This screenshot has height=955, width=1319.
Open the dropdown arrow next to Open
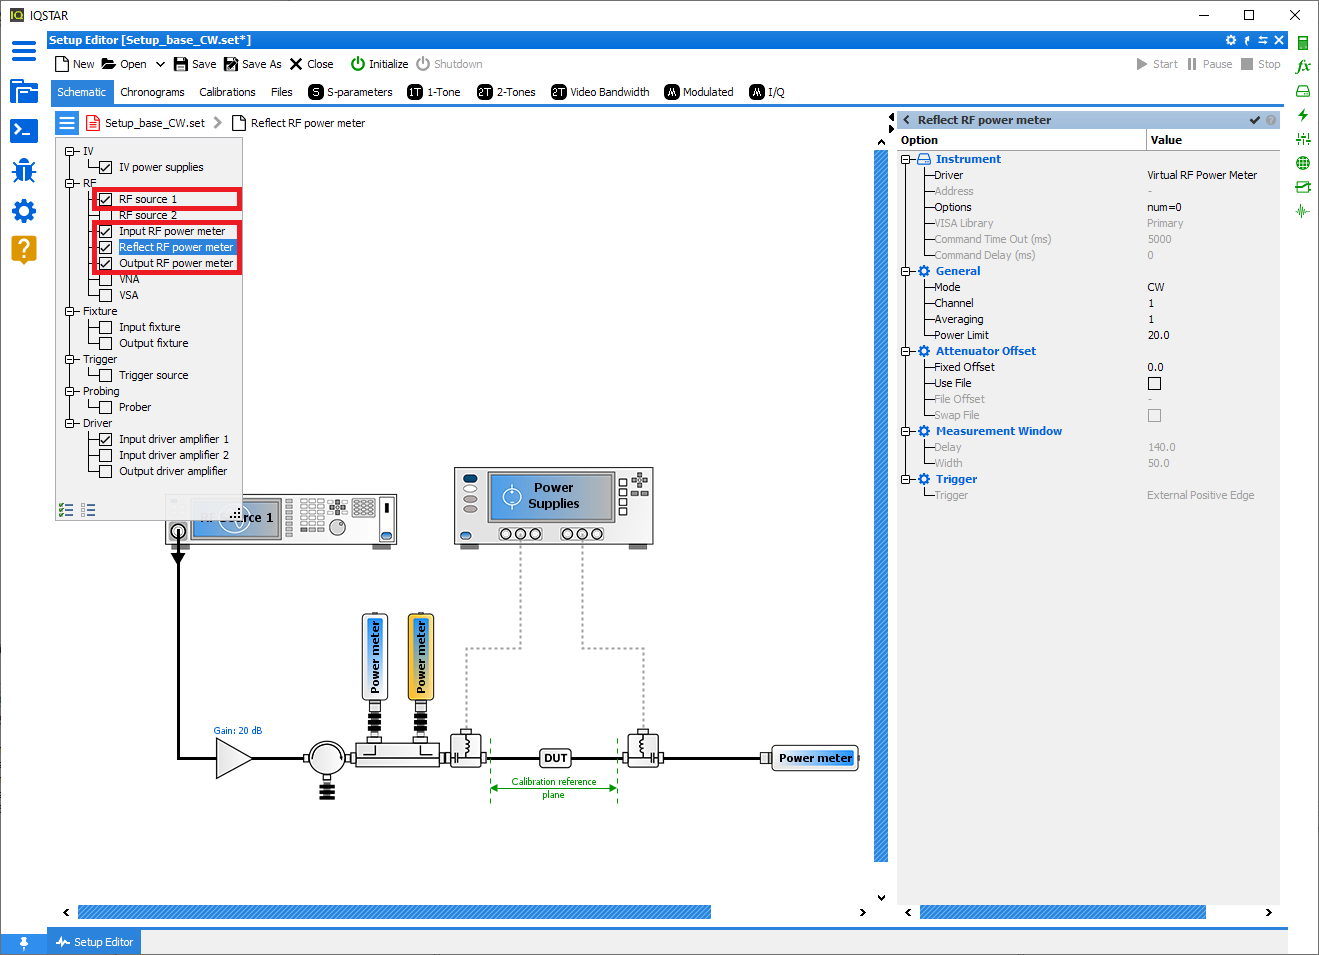pyautogui.click(x=160, y=64)
